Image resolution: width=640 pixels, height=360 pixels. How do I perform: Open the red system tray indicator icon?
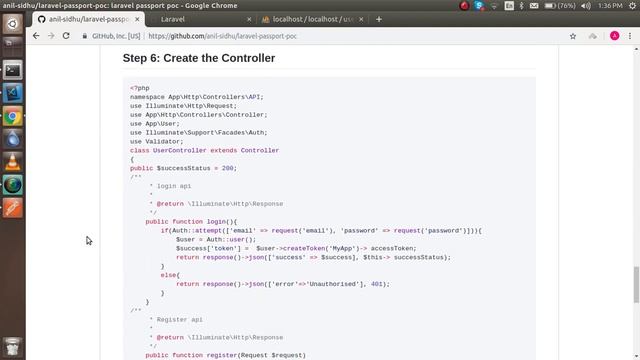click(464, 6)
